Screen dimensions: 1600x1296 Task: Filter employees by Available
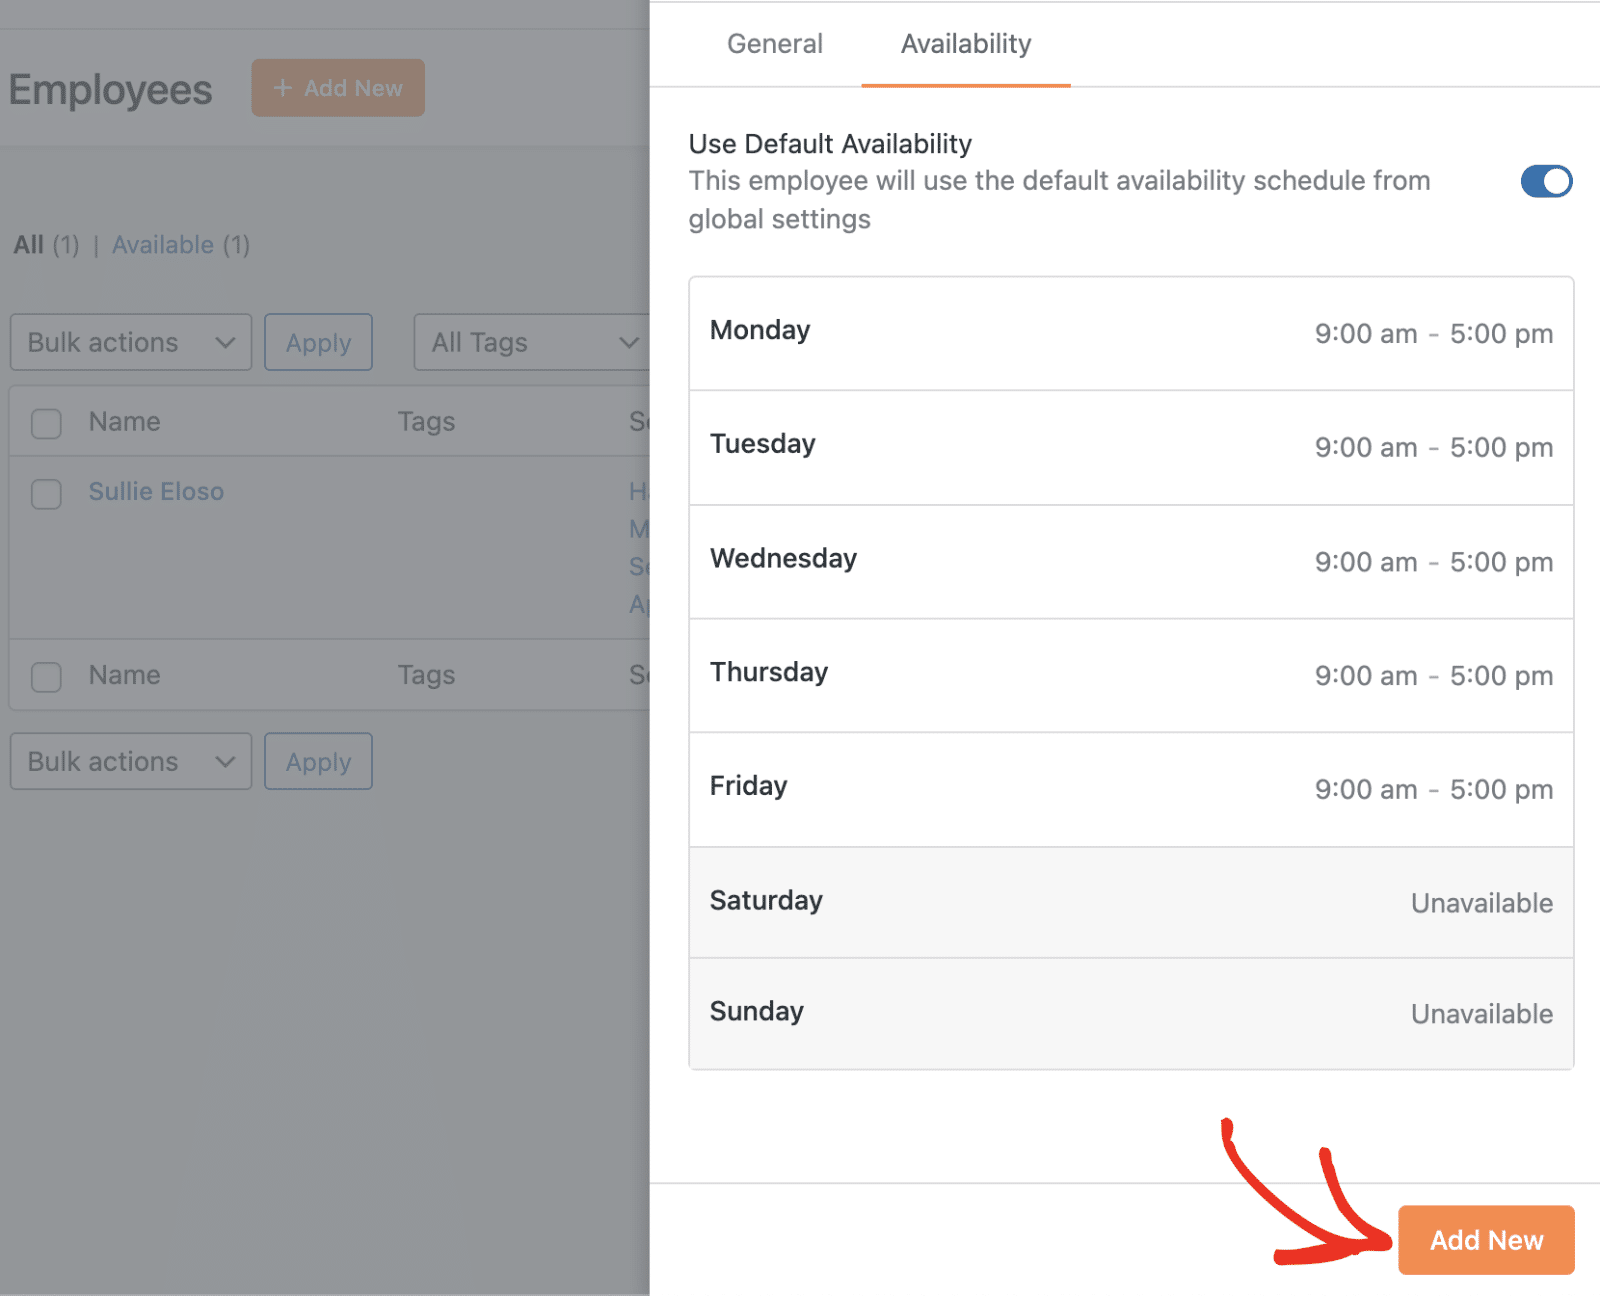[163, 245]
